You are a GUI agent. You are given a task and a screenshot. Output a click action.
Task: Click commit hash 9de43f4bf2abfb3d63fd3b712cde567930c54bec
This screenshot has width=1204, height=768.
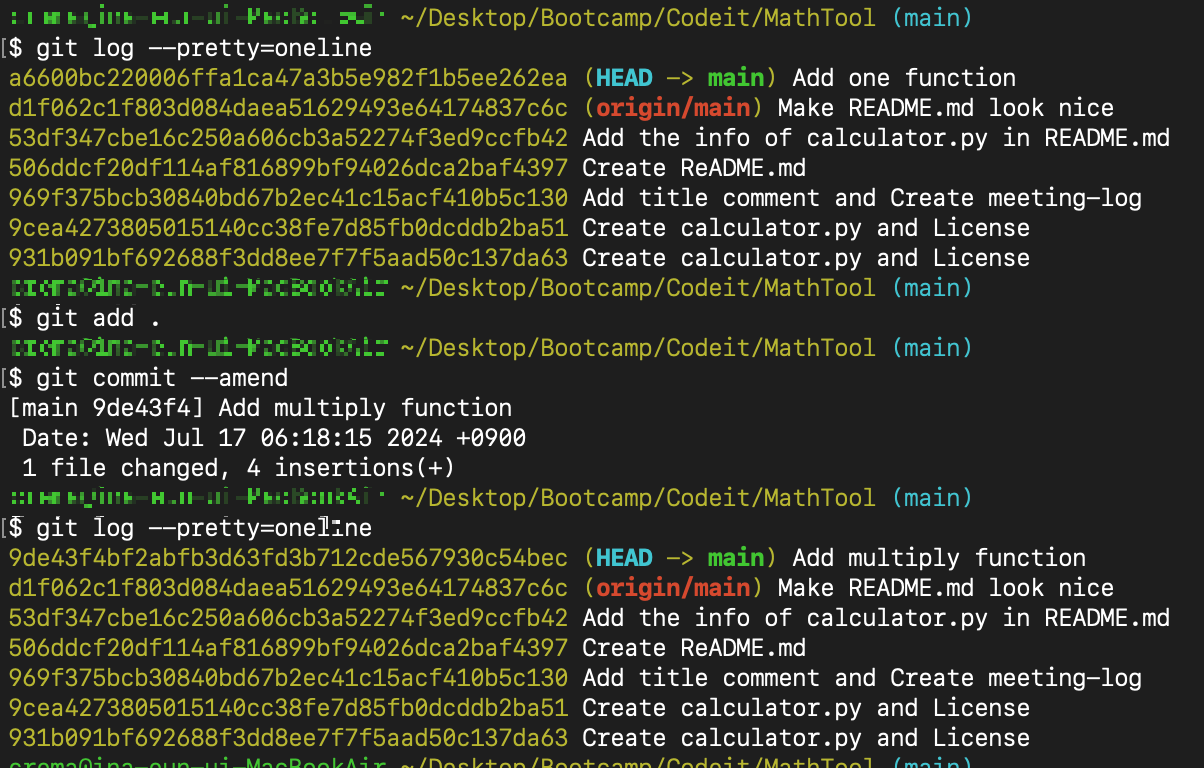288,558
